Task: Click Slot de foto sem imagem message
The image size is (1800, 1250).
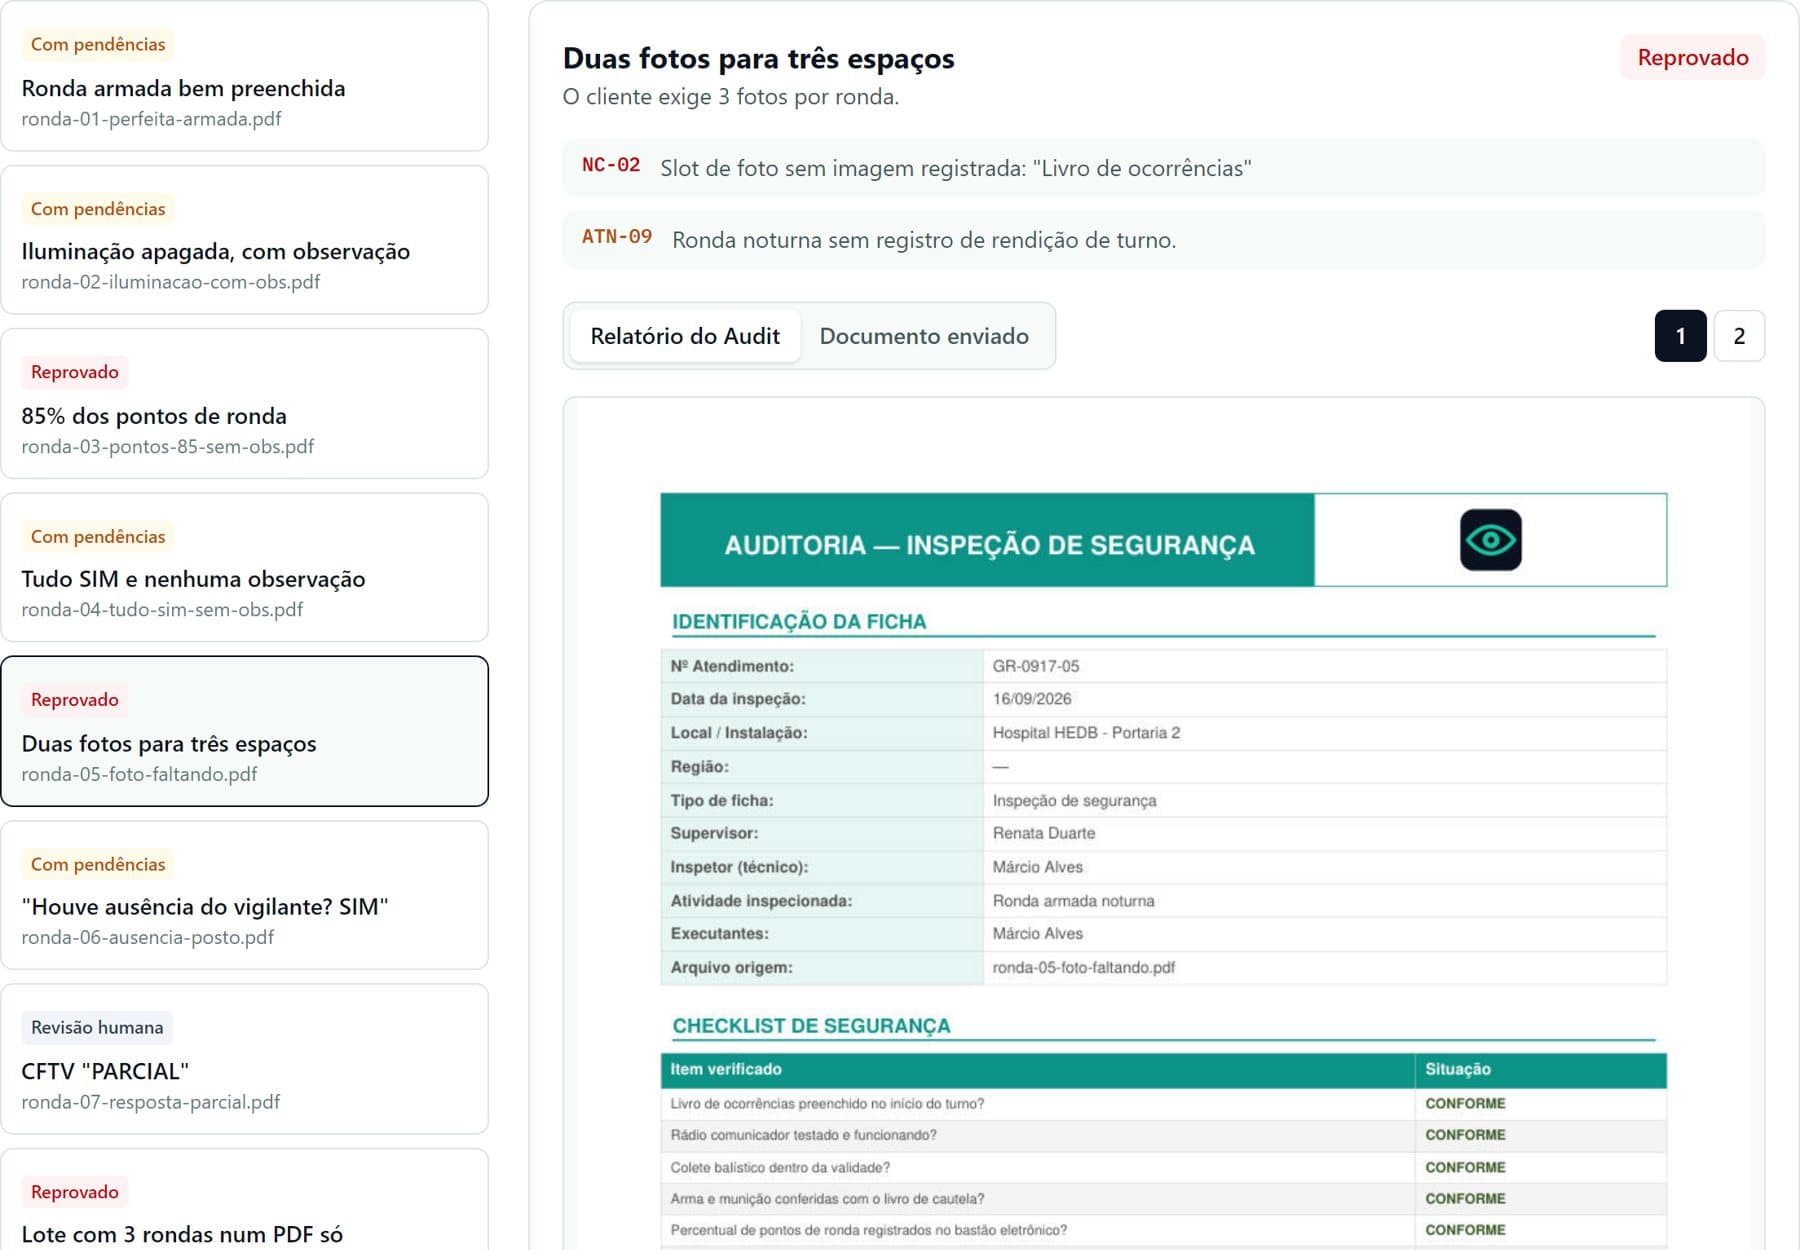Action: 956,168
